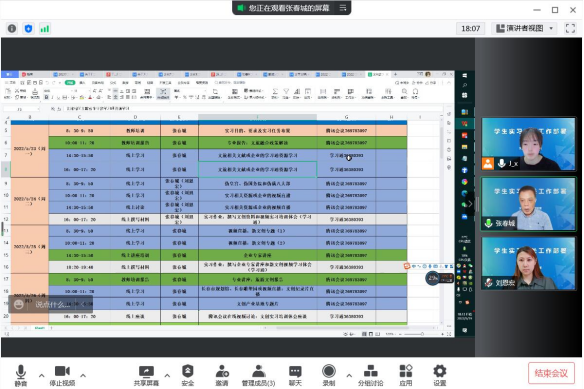
Task: Open the meeting info icon
Action: pos(12,28)
